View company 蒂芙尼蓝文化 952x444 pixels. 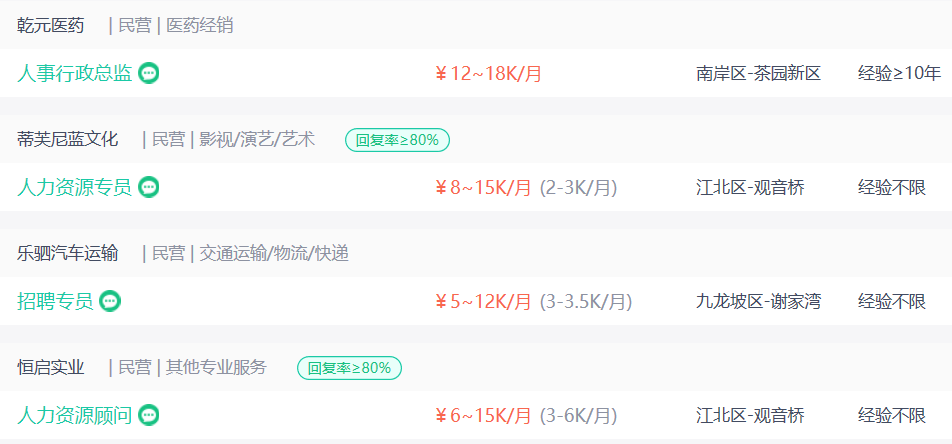pos(67,140)
